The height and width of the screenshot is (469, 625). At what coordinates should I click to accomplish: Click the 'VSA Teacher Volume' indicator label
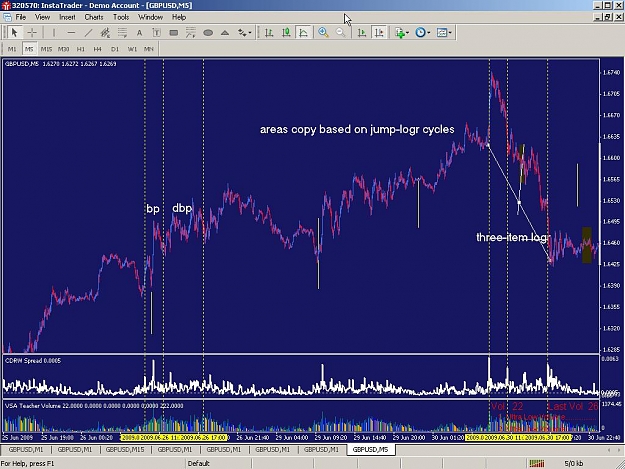(x=94, y=406)
